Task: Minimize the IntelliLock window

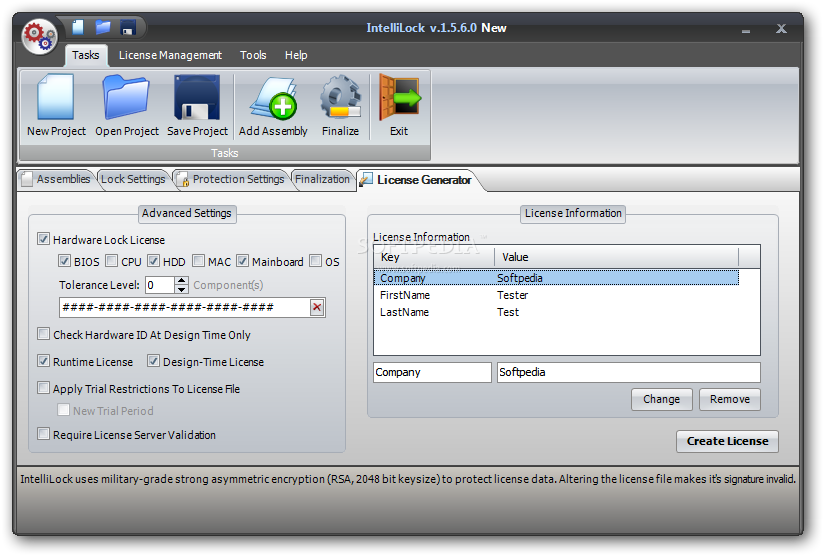Action: click(x=746, y=30)
